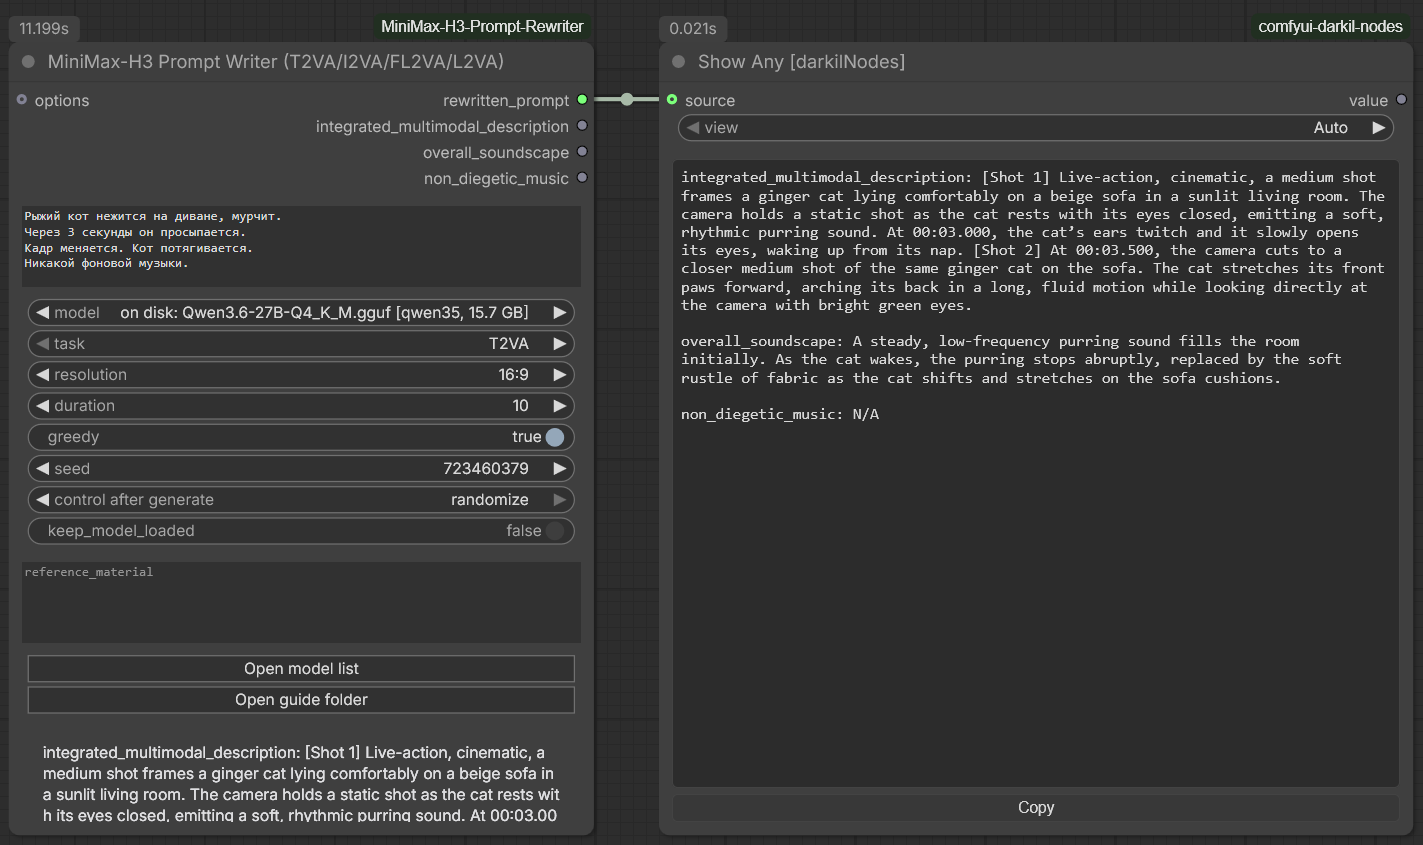Click Show Any [darkilNodes] node title

coord(801,62)
